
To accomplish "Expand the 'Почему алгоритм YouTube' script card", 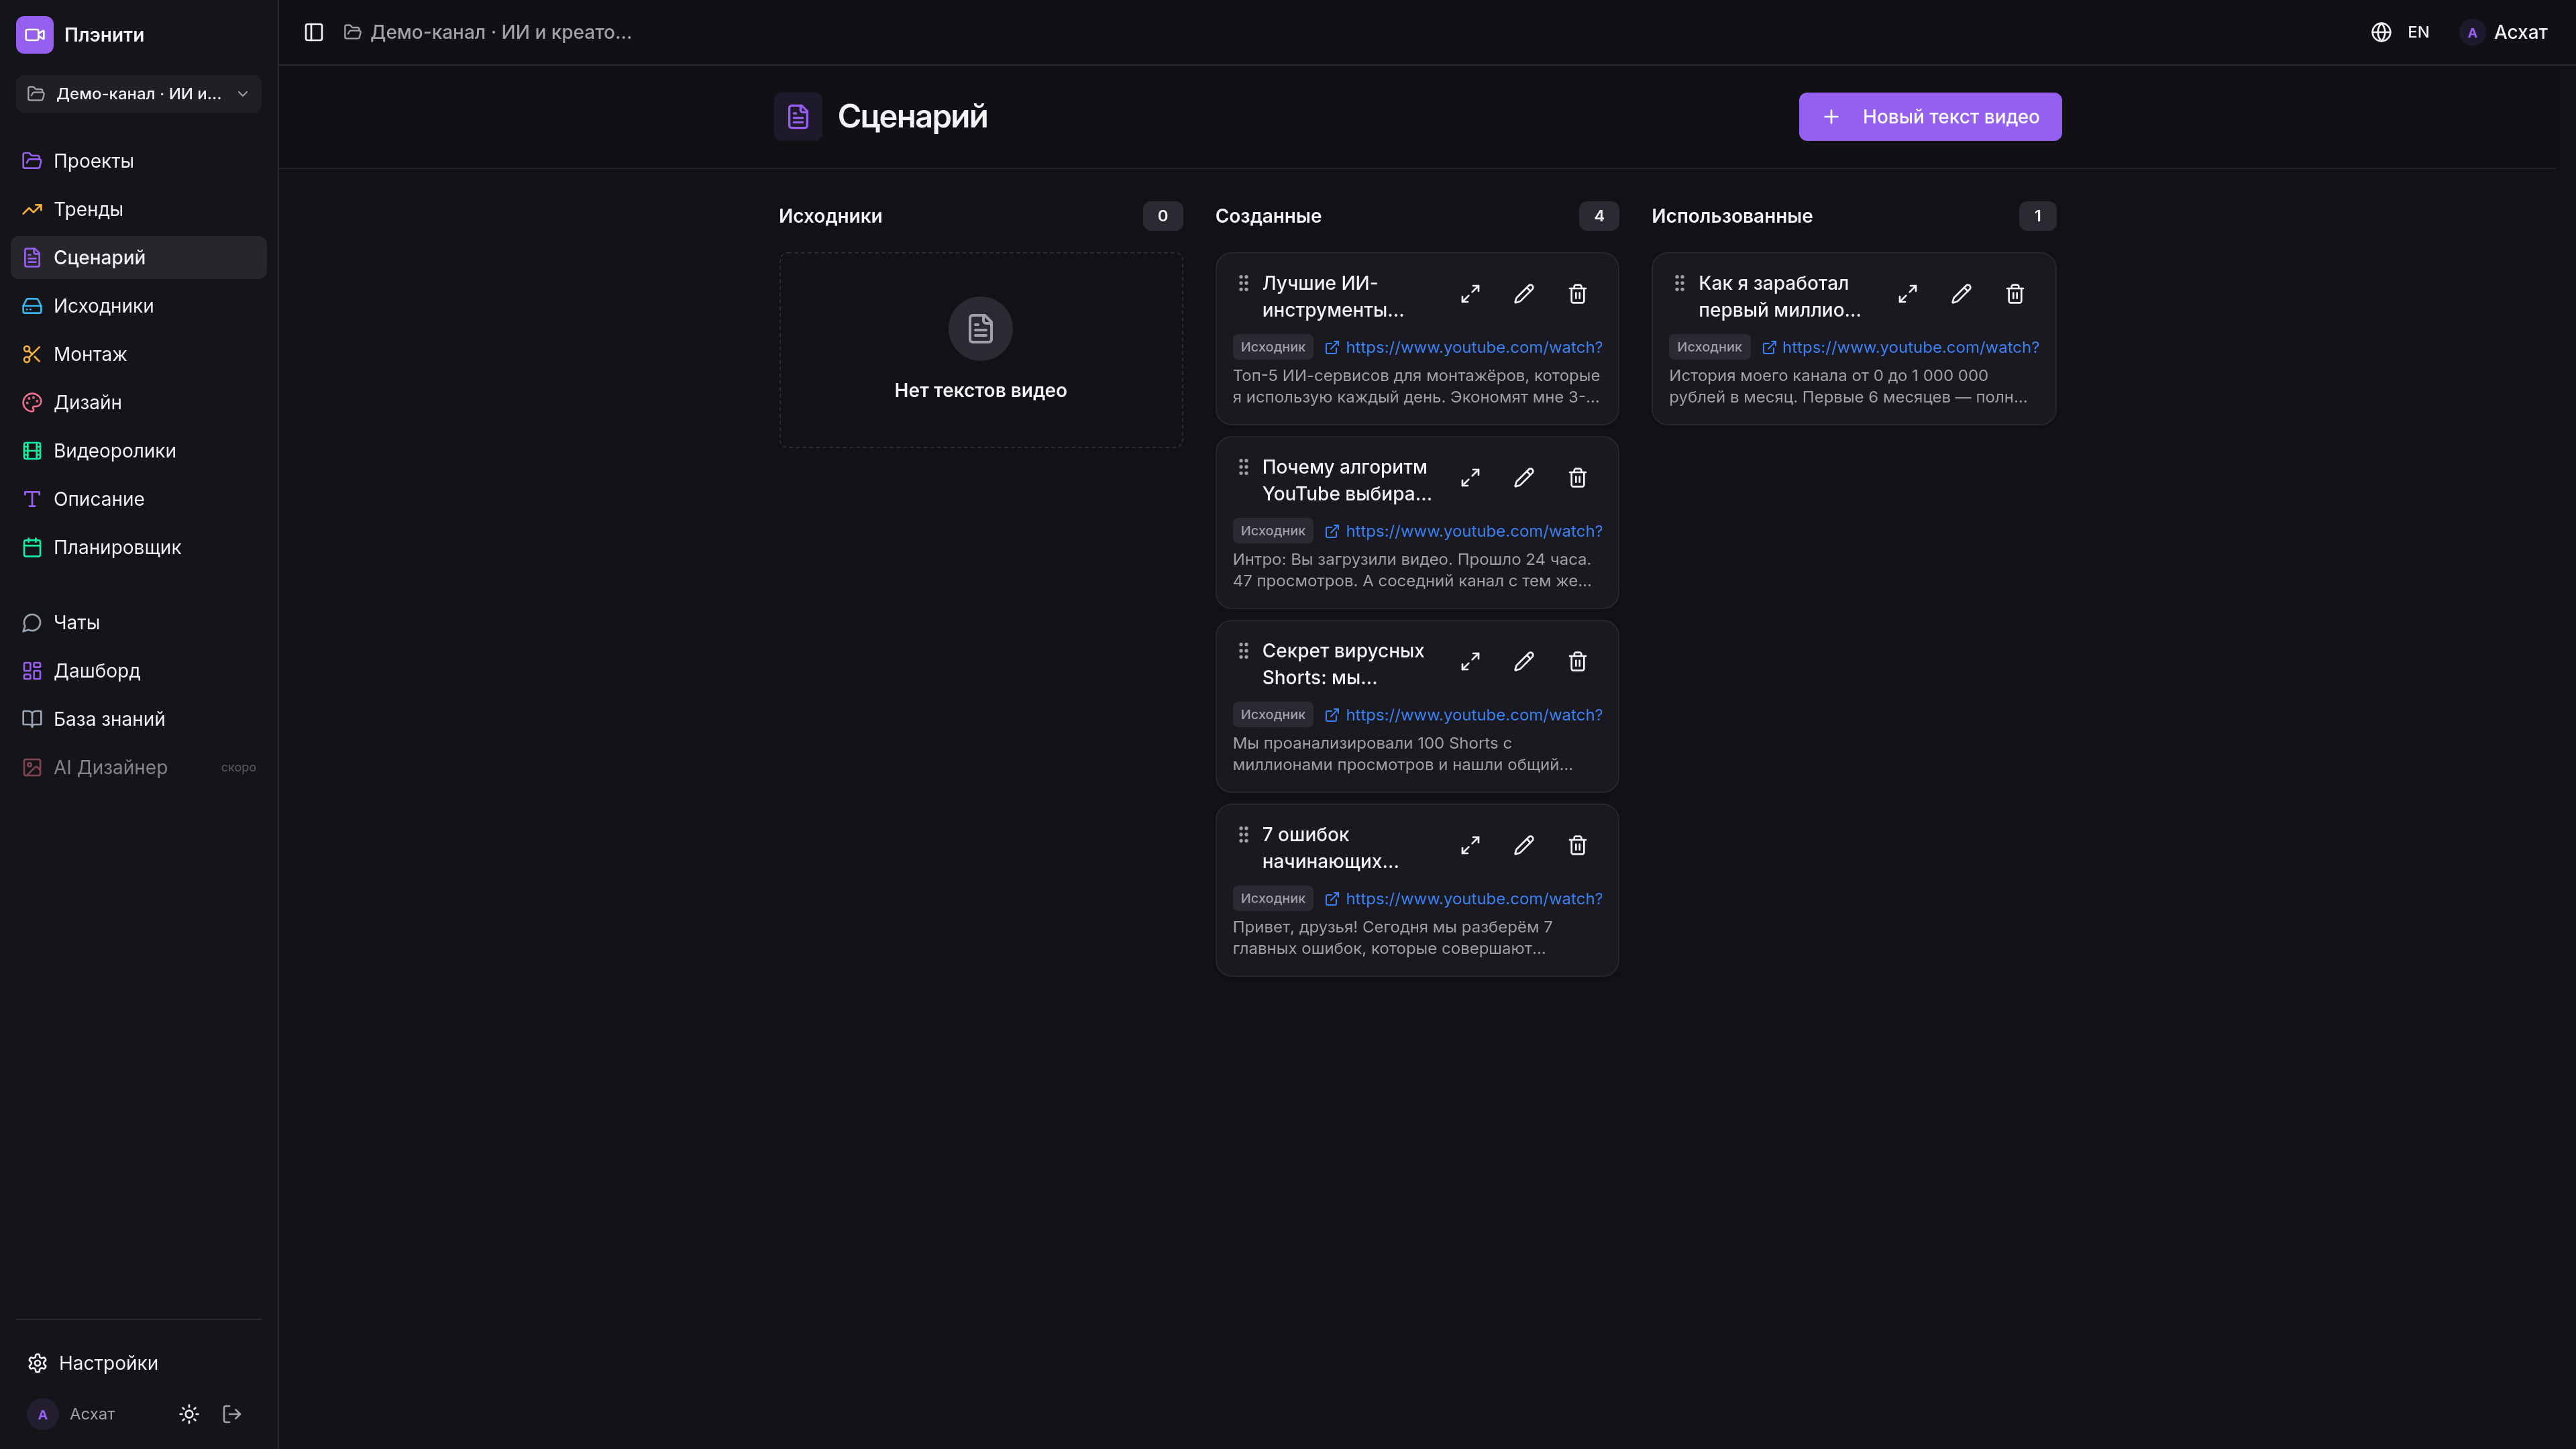I will click(x=1470, y=478).
